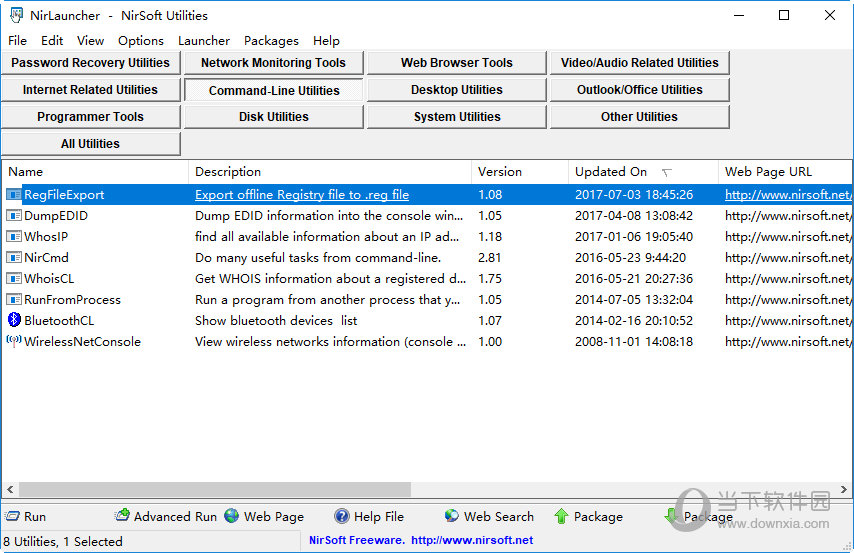
Task: Click '8 Utilities, 1 Selected' status text
Action: point(63,542)
